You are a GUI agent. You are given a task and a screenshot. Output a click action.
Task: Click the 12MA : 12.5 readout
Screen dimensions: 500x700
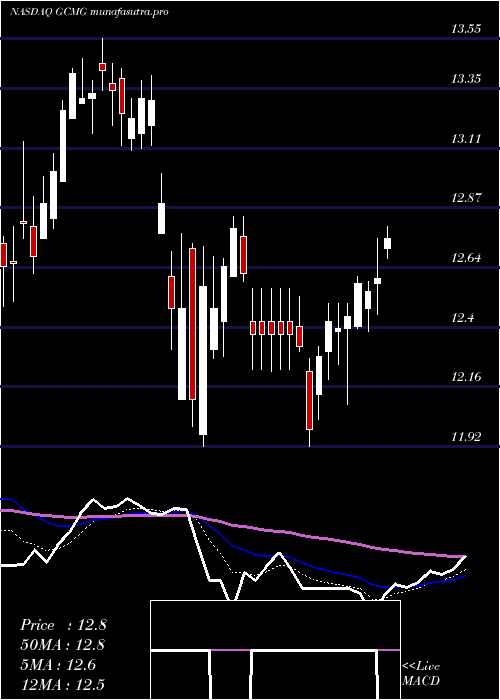pos(63,684)
